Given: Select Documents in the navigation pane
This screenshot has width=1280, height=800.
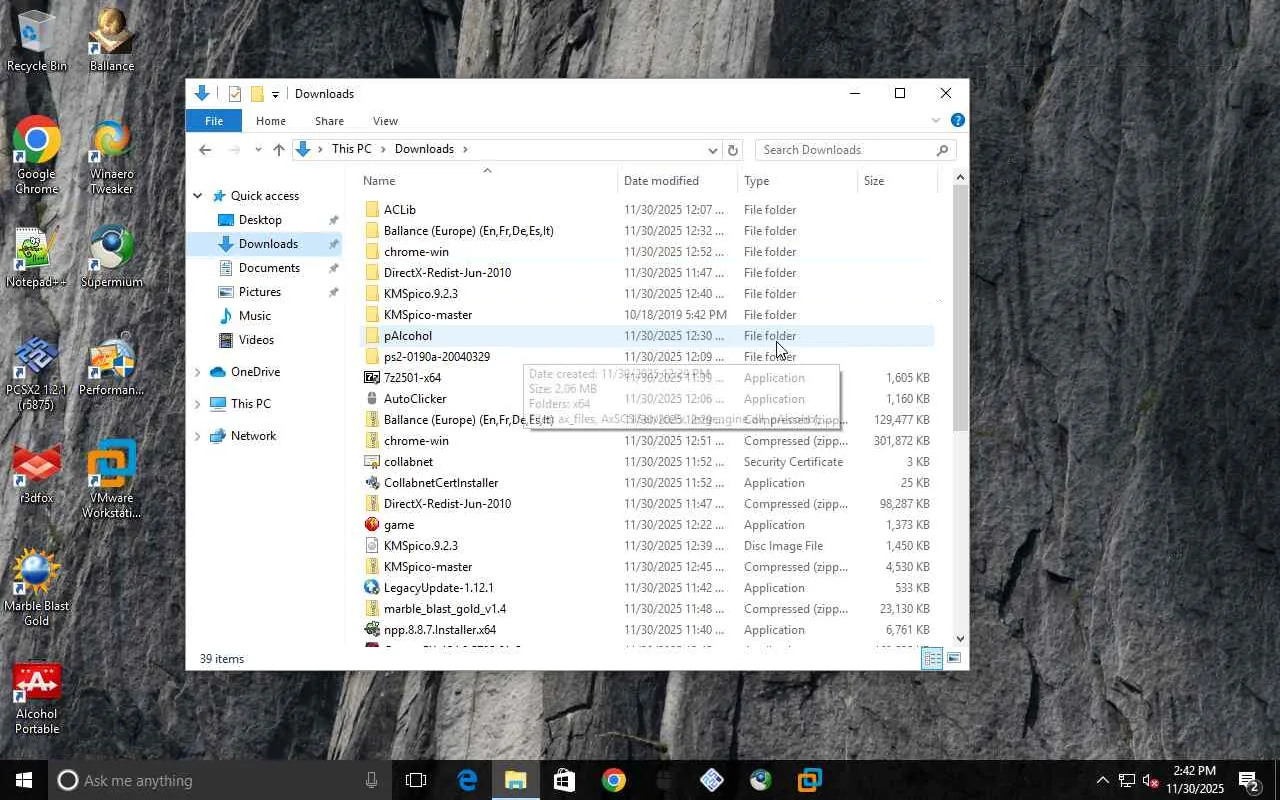Looking at the screenshot, I should [x=269, y=268].
